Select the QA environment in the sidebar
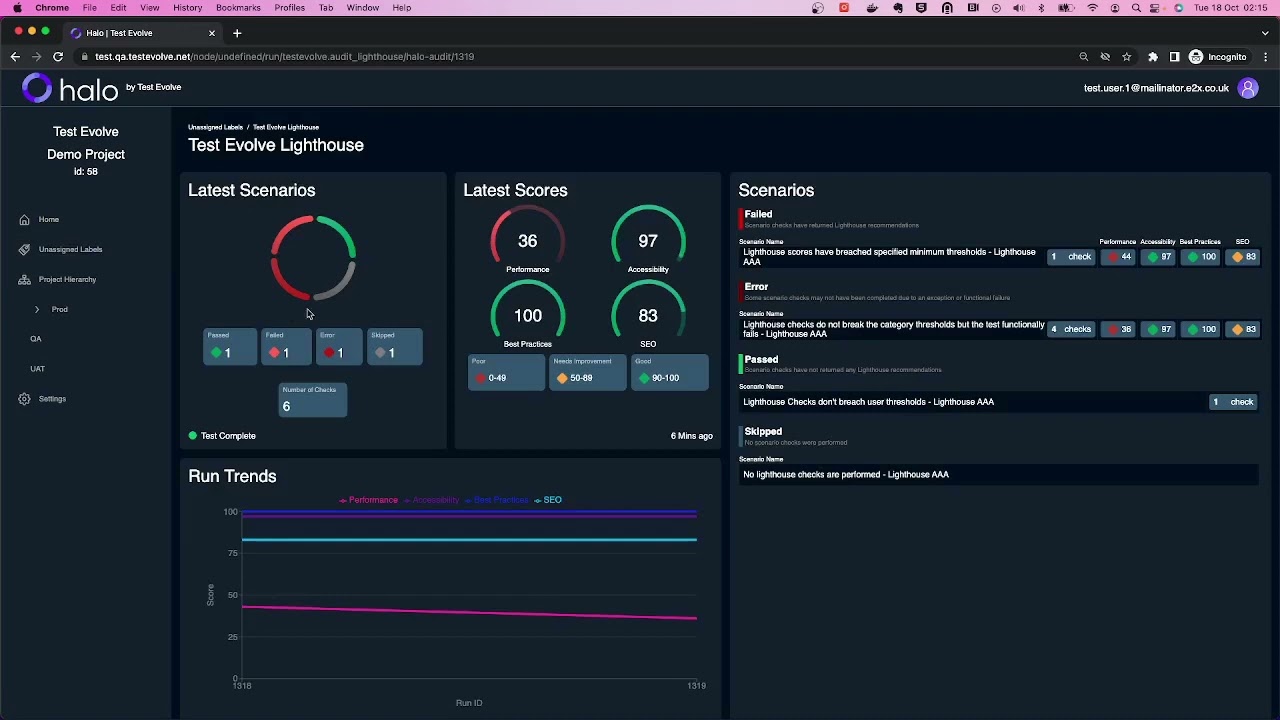 click(x=36, y=339)
